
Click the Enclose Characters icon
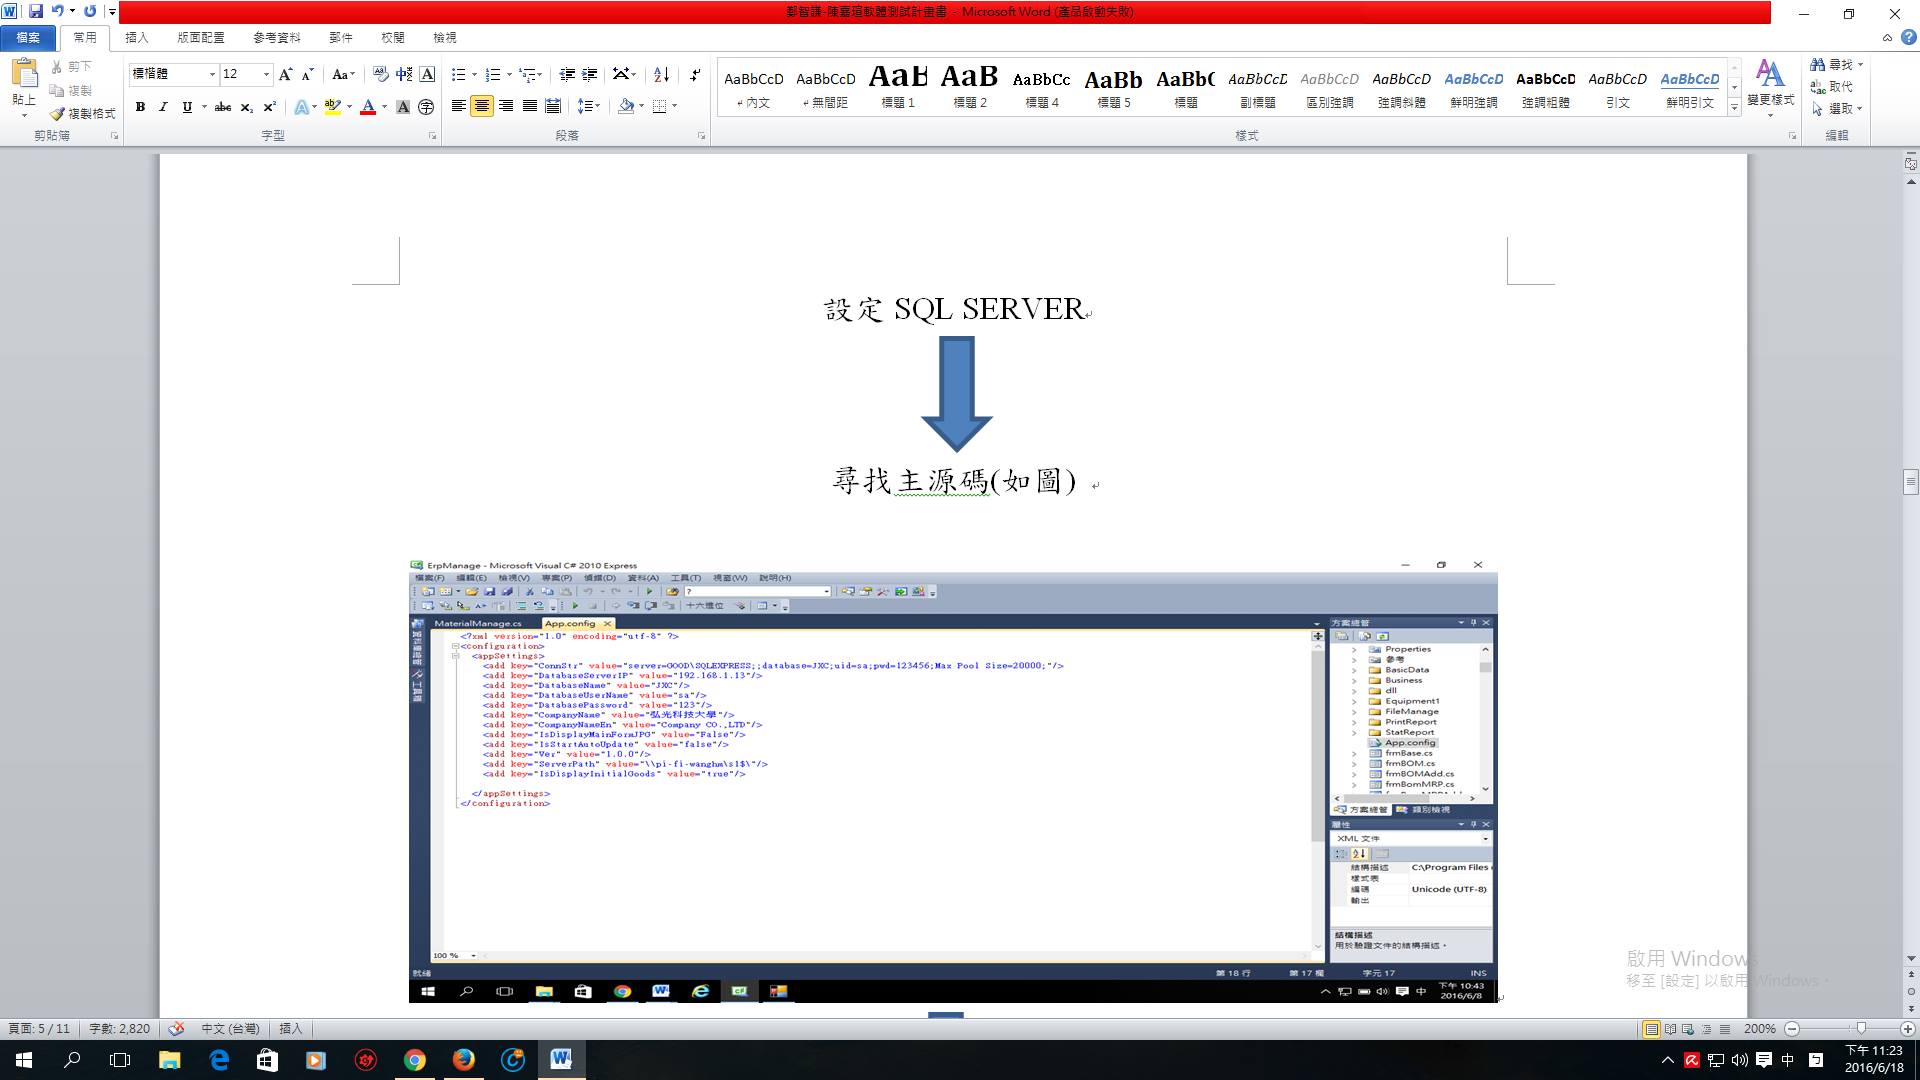click(426, 107)
